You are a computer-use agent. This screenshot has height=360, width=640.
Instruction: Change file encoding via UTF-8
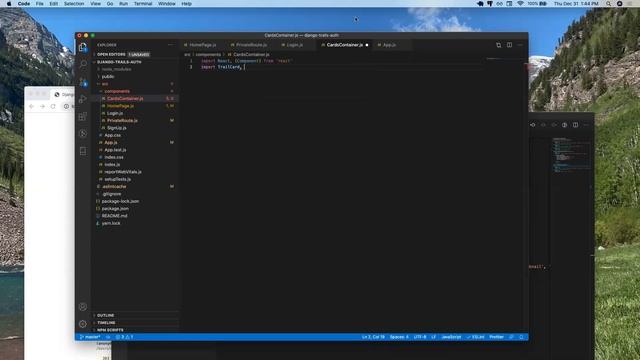pyautogui.click(x=420, y=337)
